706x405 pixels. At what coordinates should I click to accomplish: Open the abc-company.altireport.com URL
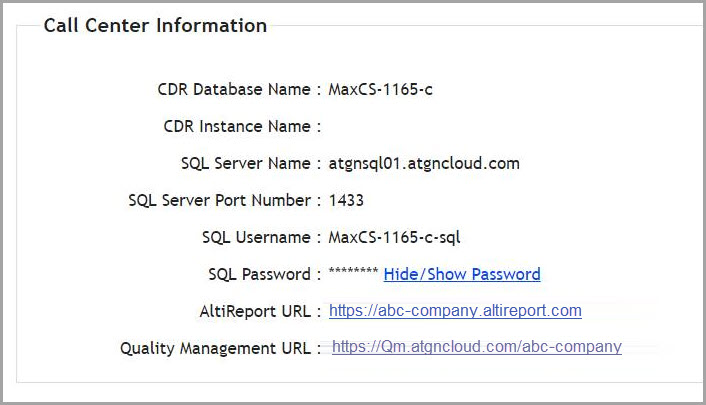pyautogui.click(x=455, y=310)
